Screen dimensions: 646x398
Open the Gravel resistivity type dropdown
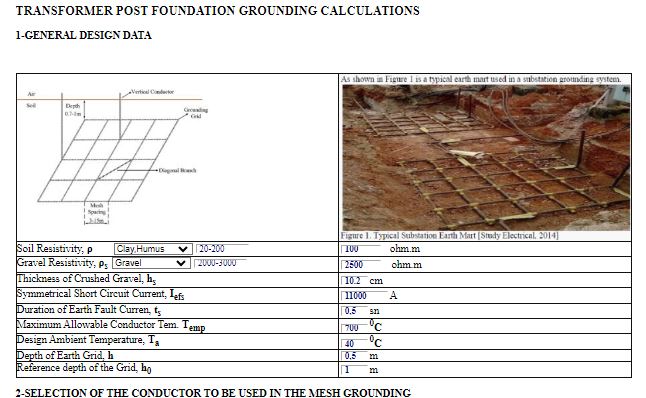152,263
